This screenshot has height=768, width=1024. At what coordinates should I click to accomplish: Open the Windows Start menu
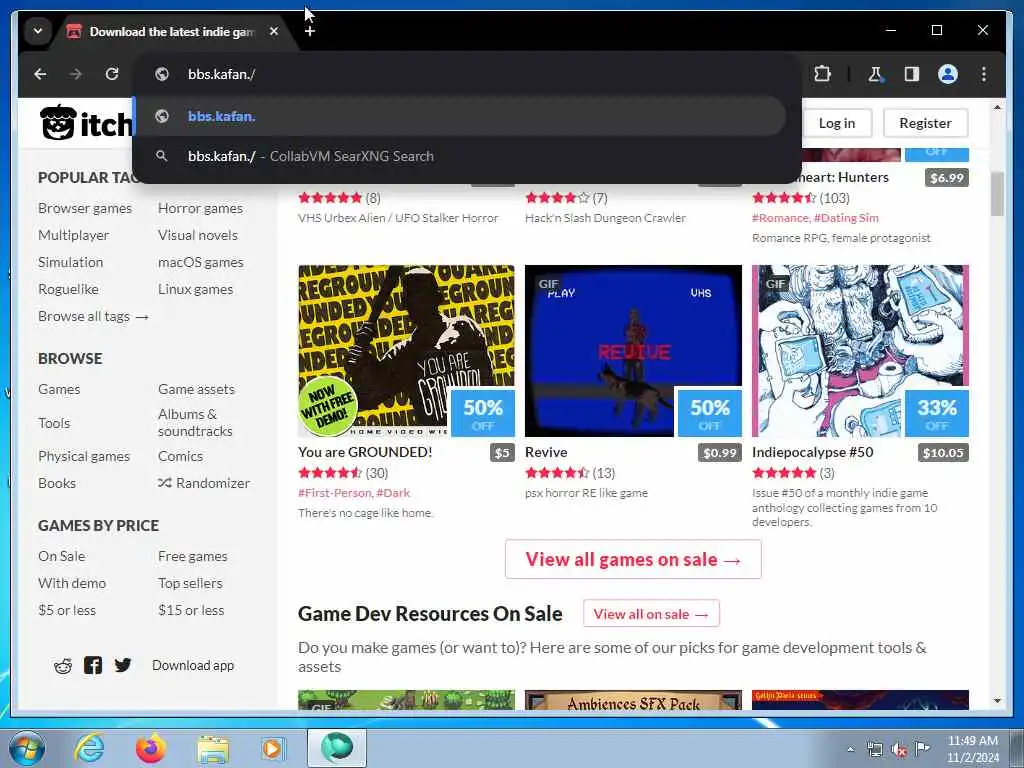(x=27, y=748)
